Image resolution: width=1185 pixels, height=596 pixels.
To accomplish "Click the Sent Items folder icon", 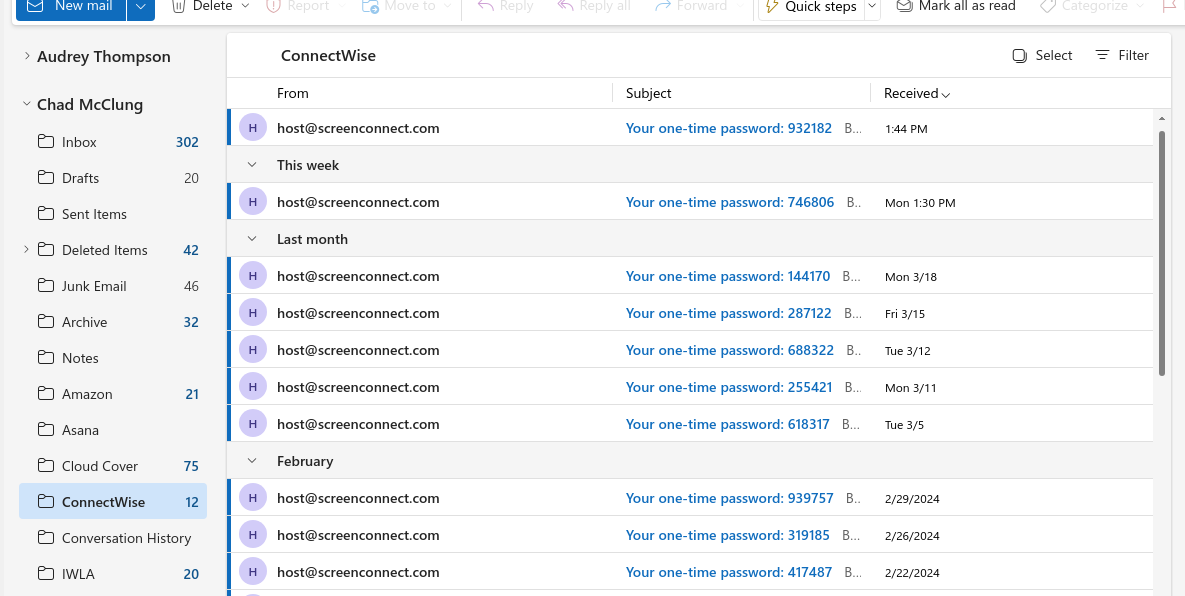I will 46,214.
